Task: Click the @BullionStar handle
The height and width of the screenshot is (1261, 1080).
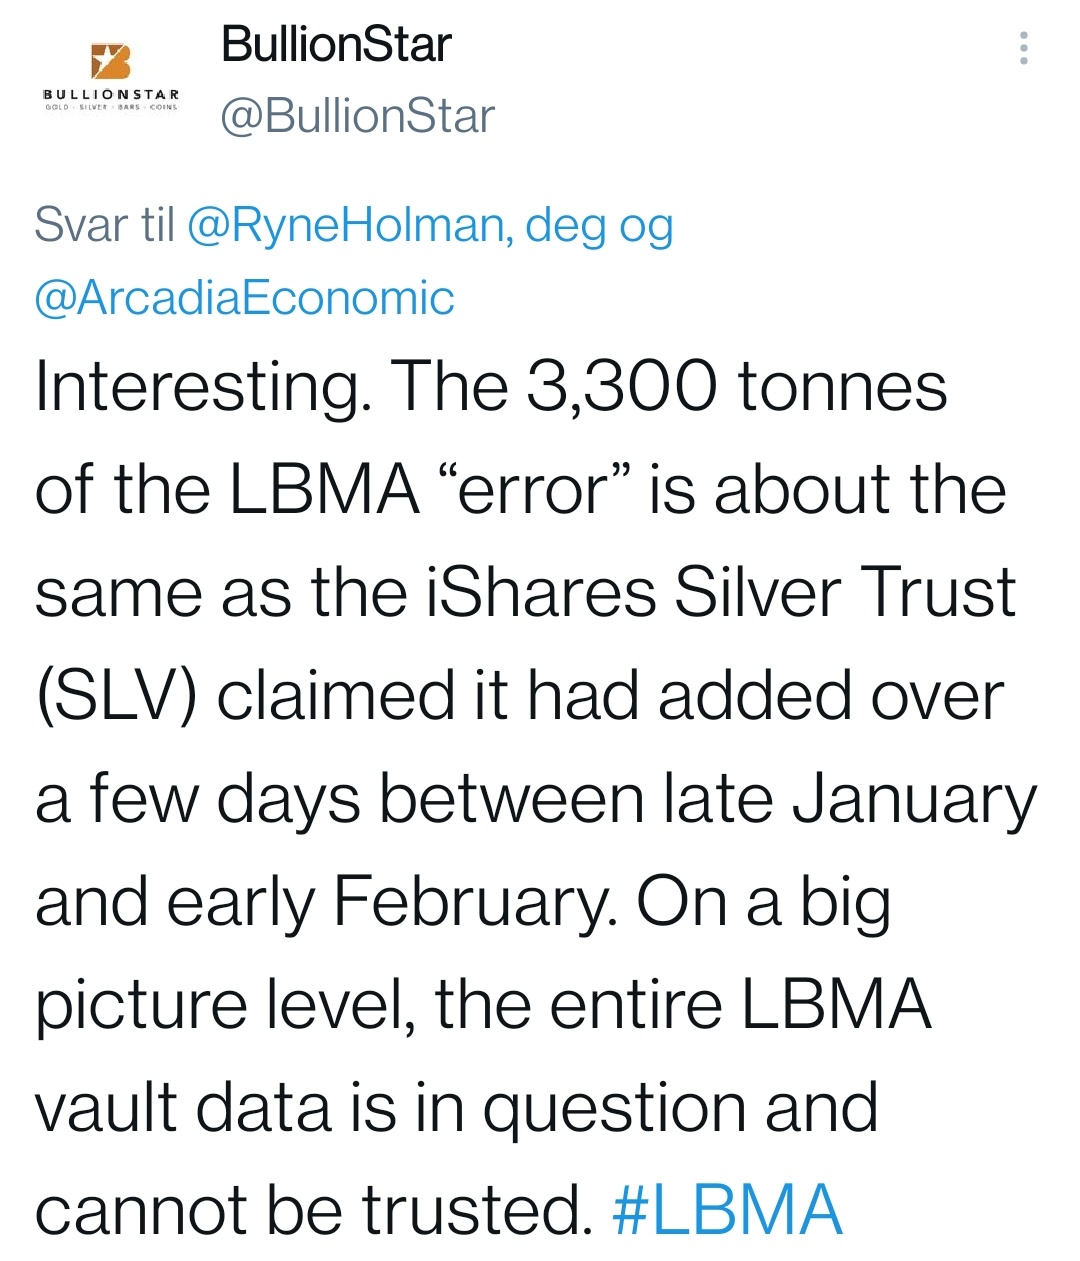Action: pos(357,117)
